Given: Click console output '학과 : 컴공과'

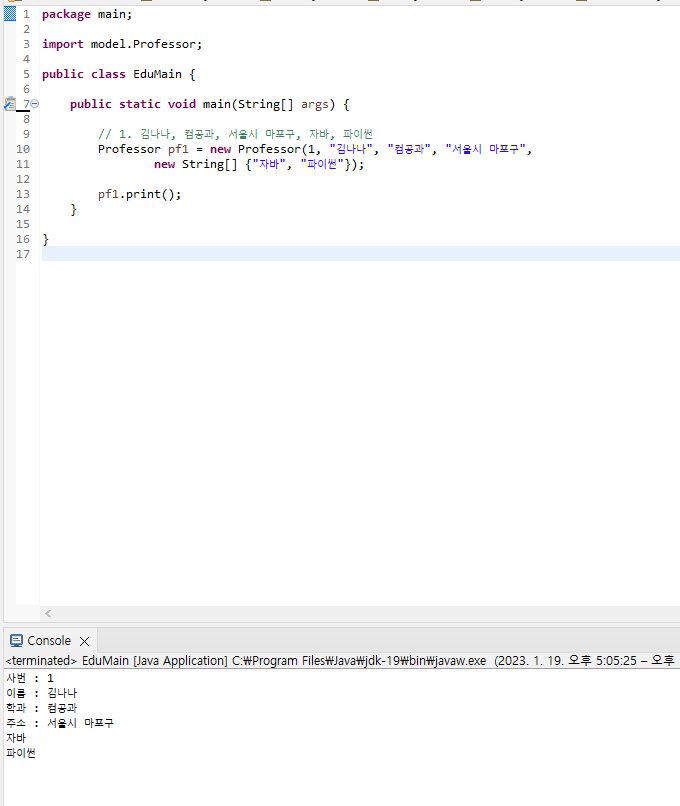Looking at the screenshot, I should click(42, 708).
